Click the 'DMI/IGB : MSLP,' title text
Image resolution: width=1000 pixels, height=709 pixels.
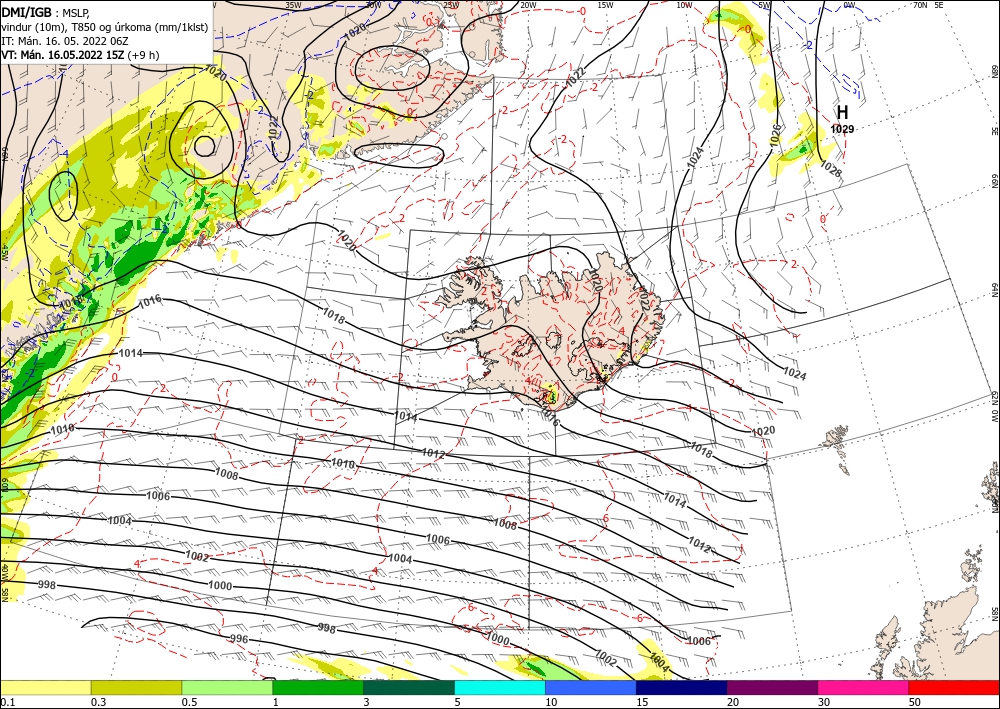[x=45, y=11]
